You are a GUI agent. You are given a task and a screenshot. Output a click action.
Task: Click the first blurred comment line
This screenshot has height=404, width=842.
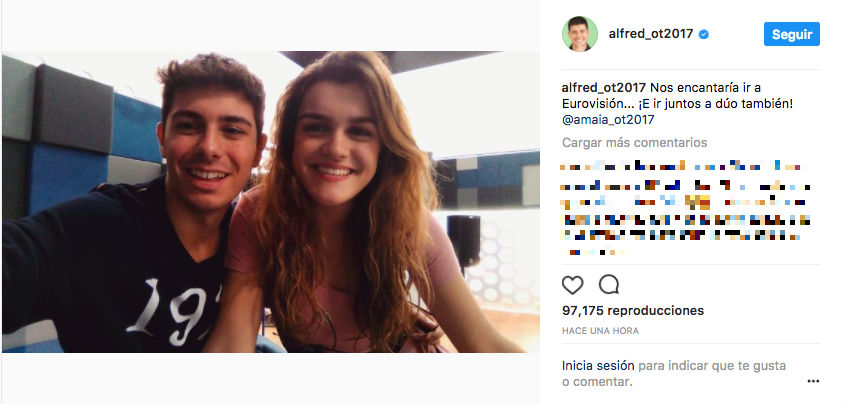click(x=680, y=165)
